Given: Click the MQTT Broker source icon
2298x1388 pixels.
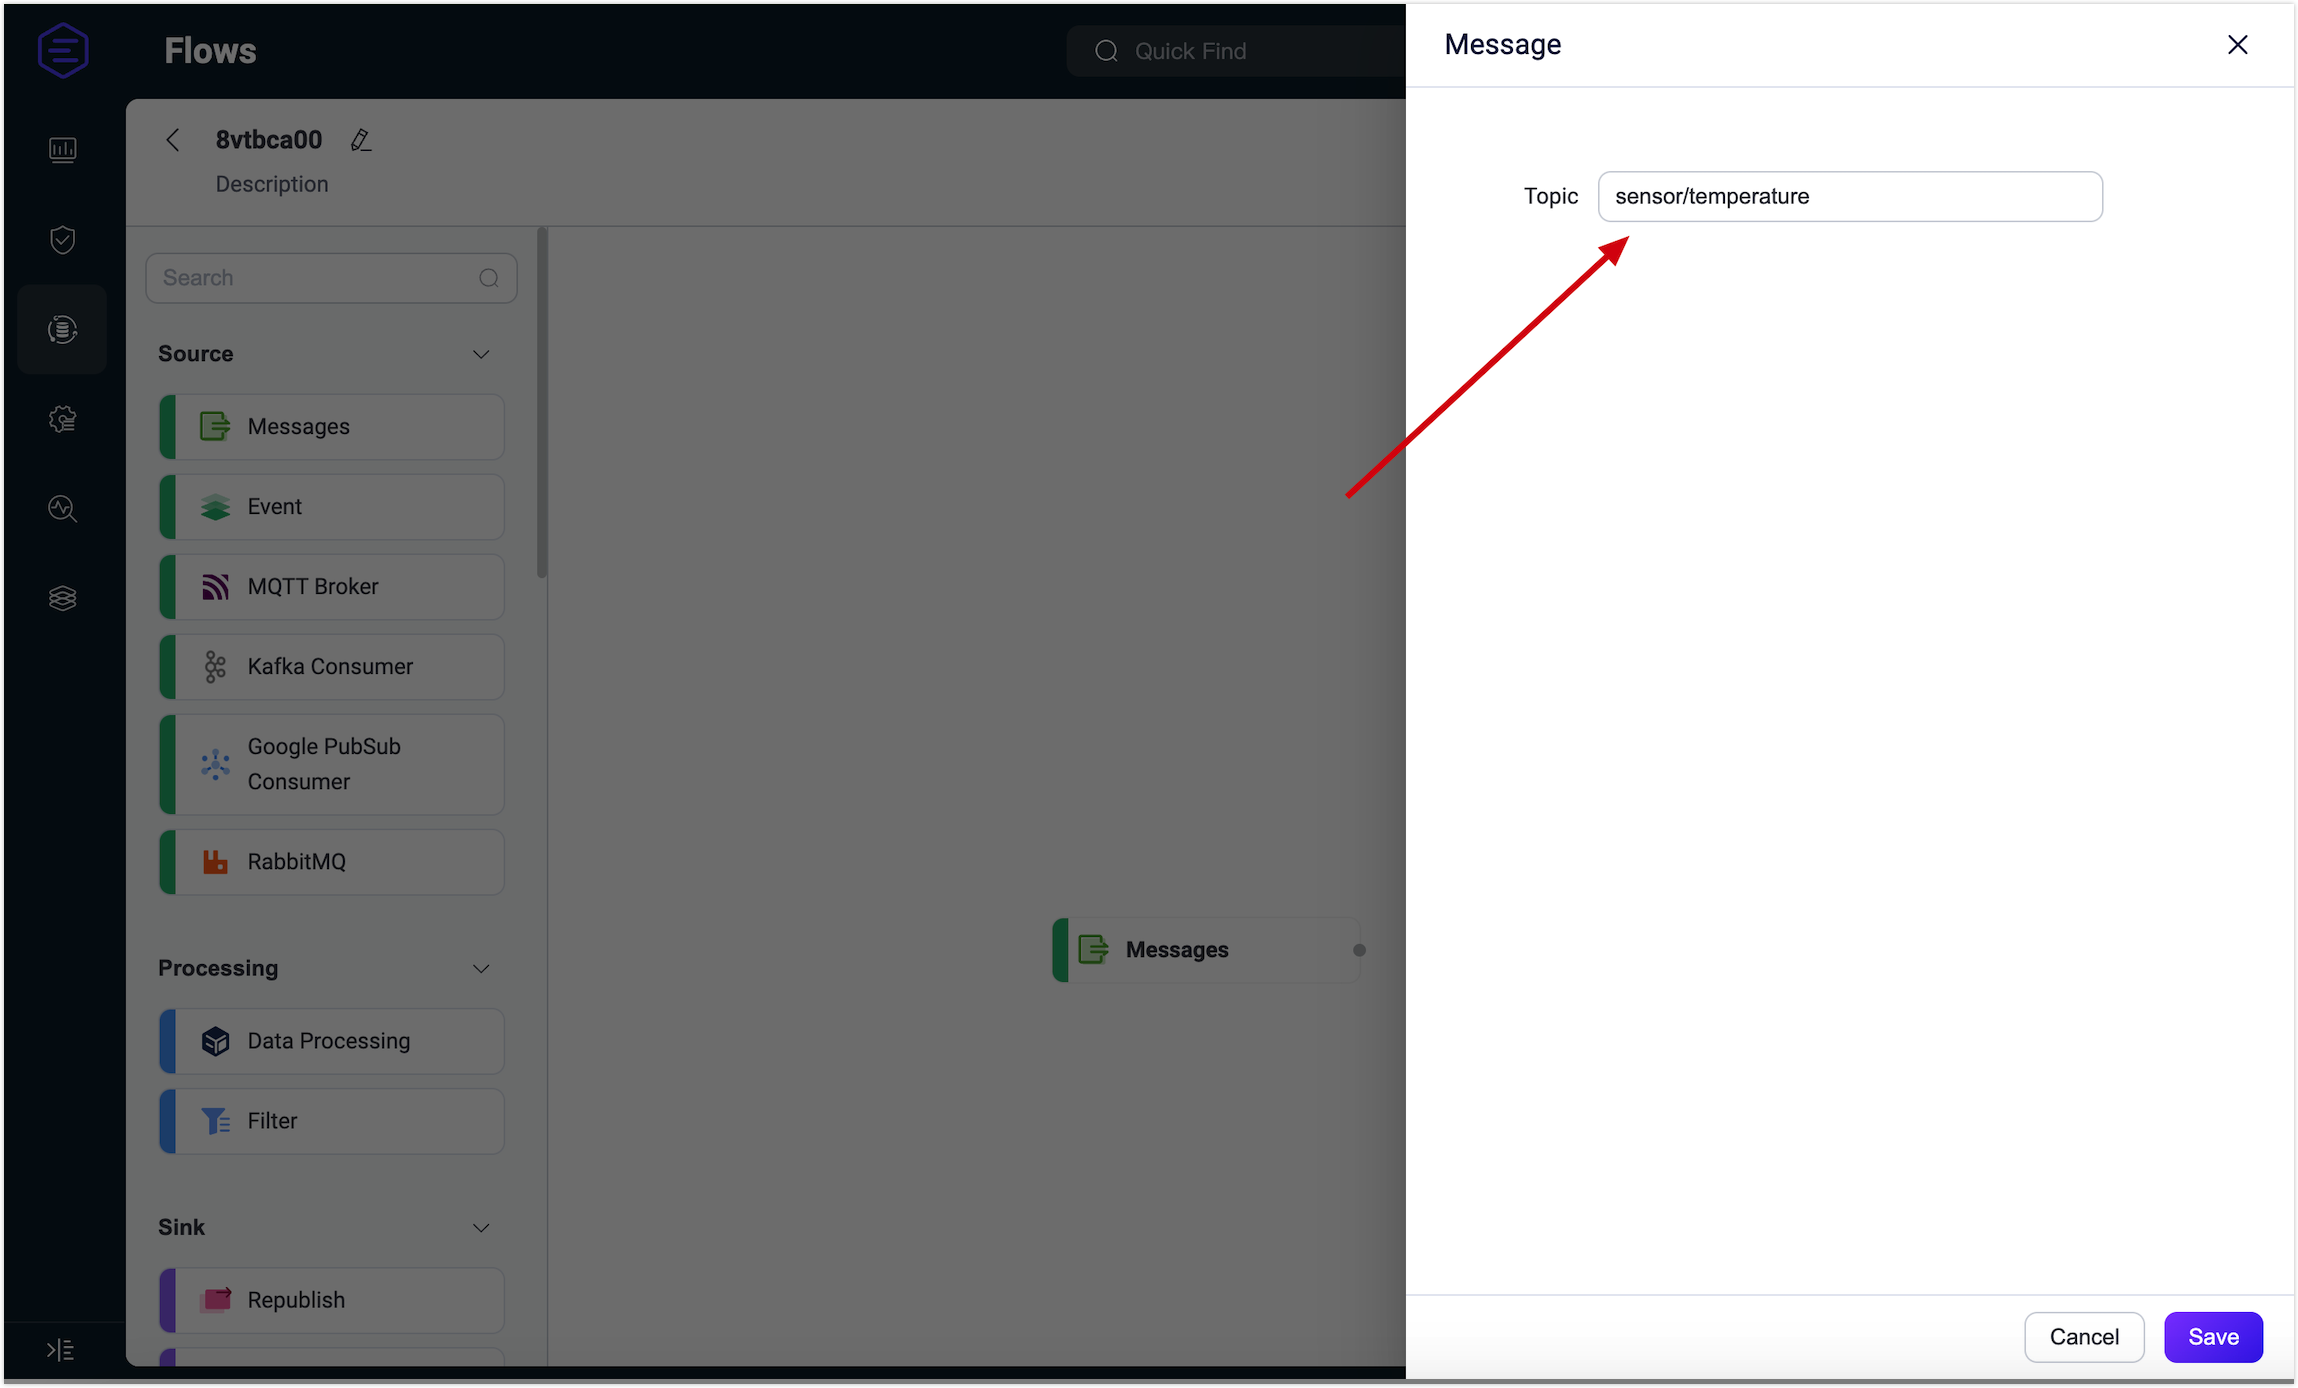Looking at the screenshot, I should (x=215, y=584).
